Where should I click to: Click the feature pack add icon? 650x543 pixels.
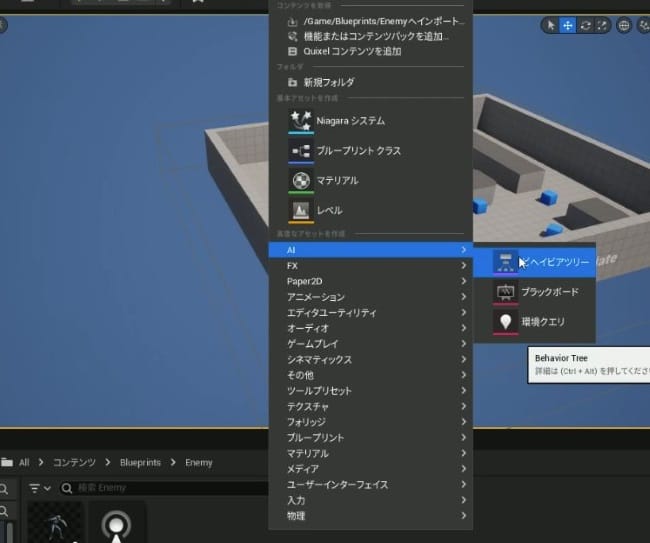pyautogui.click(x=292, y=36)
